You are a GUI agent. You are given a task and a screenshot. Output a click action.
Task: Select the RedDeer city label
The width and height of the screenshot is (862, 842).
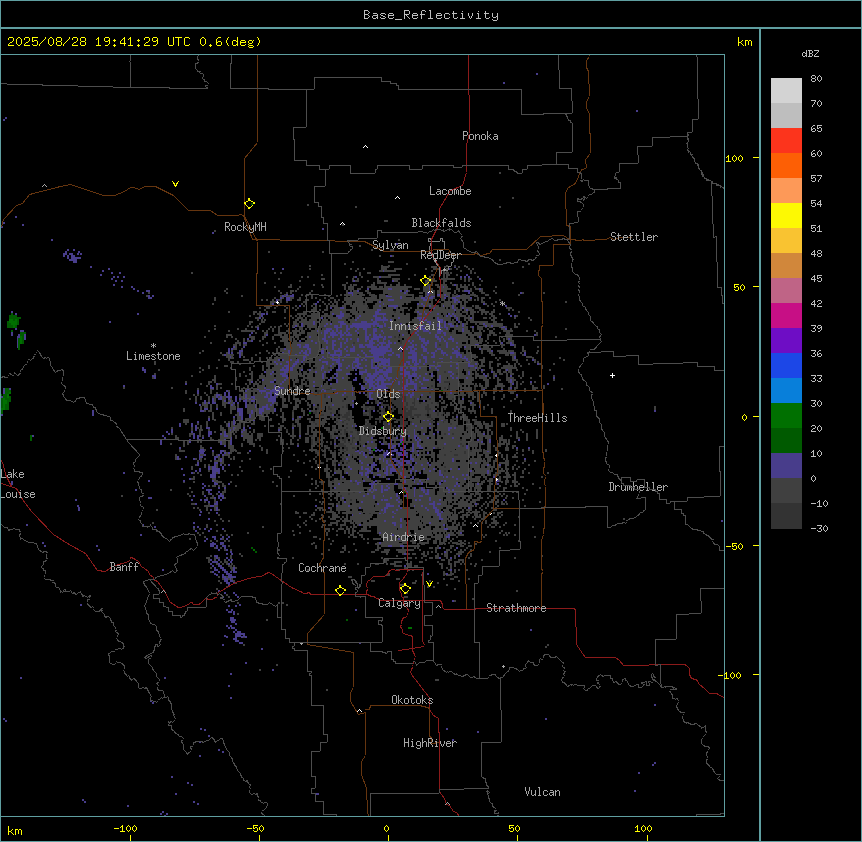pos(440,255)
